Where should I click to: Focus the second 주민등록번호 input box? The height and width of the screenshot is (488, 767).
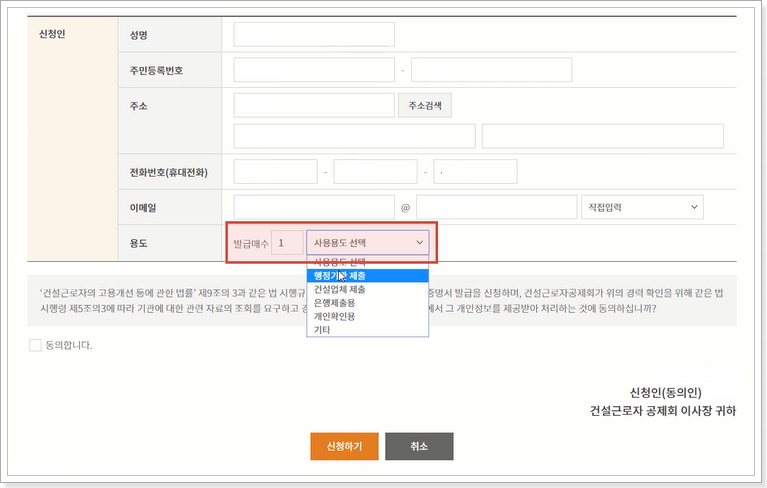coord(492,70)
